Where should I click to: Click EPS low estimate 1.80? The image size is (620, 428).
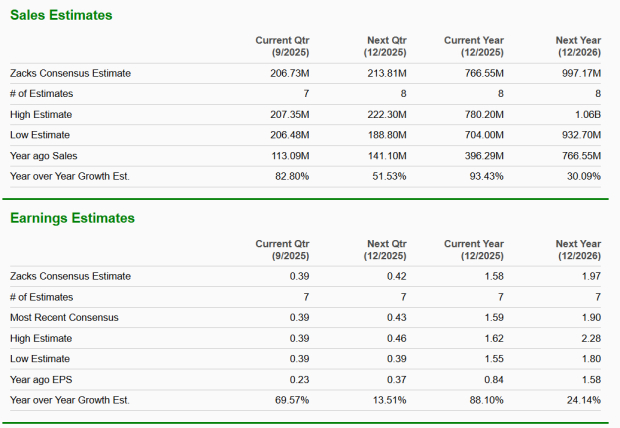591,359
